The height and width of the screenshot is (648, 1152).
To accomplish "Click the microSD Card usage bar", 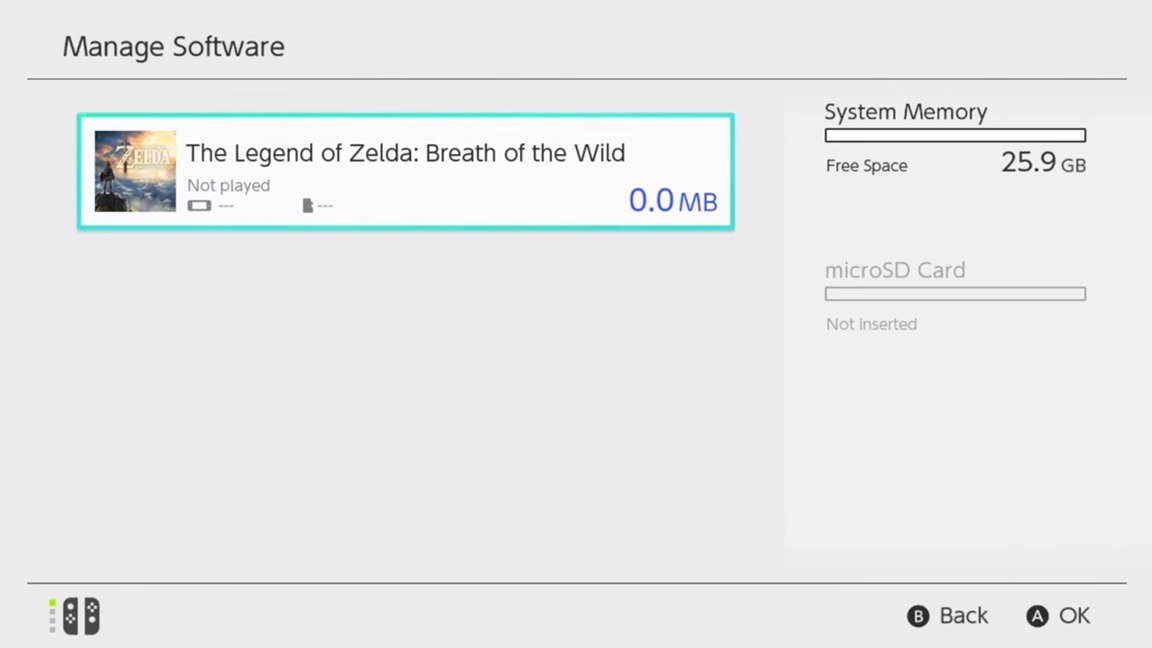I will coord(955,294).
